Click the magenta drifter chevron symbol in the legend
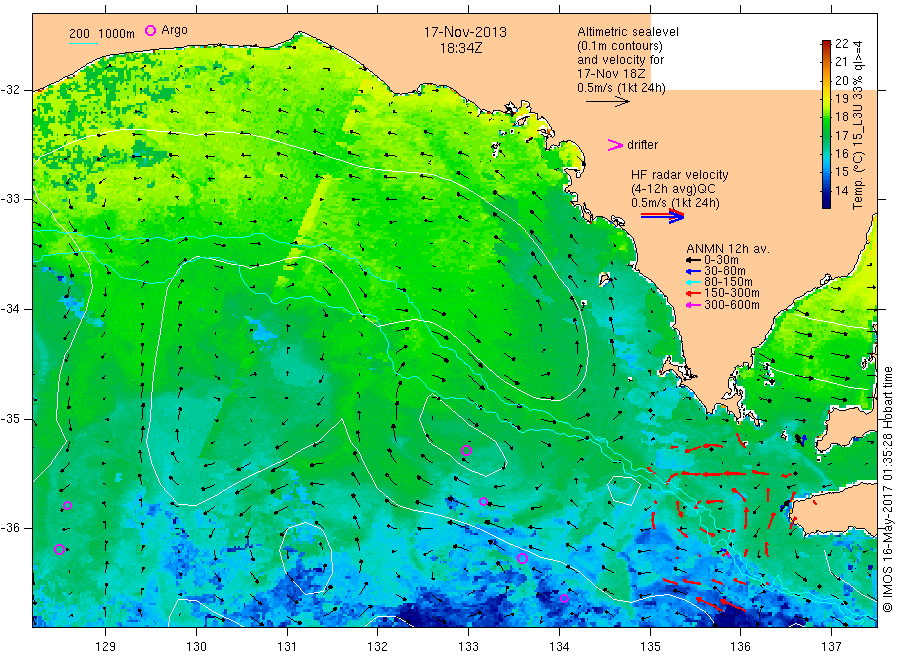 [x=615, y=145]
